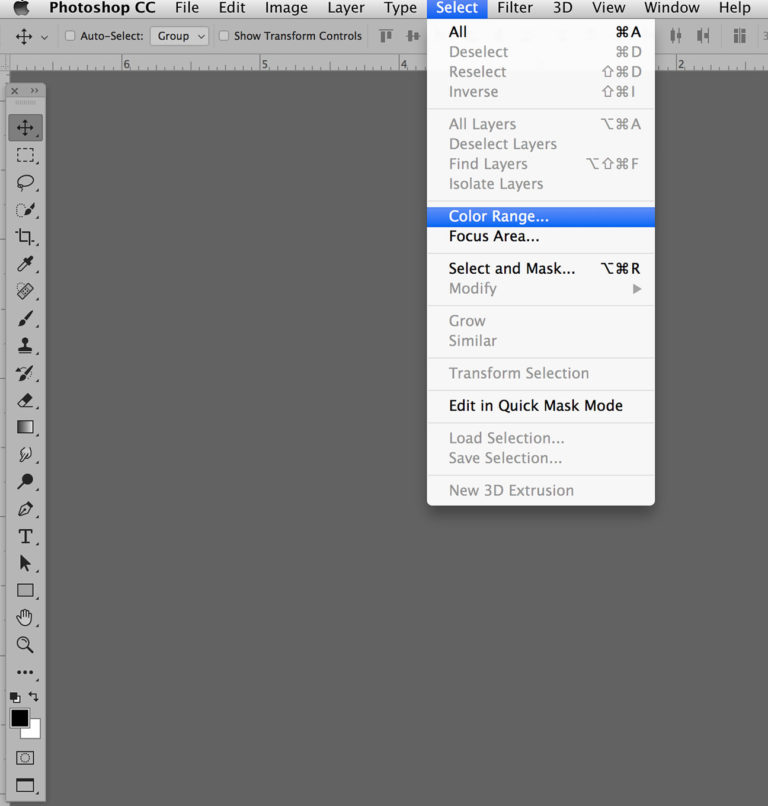Open the Help menu
This screenshot has height=806, width=768.
pyautogui.click(x=735, y=8)
